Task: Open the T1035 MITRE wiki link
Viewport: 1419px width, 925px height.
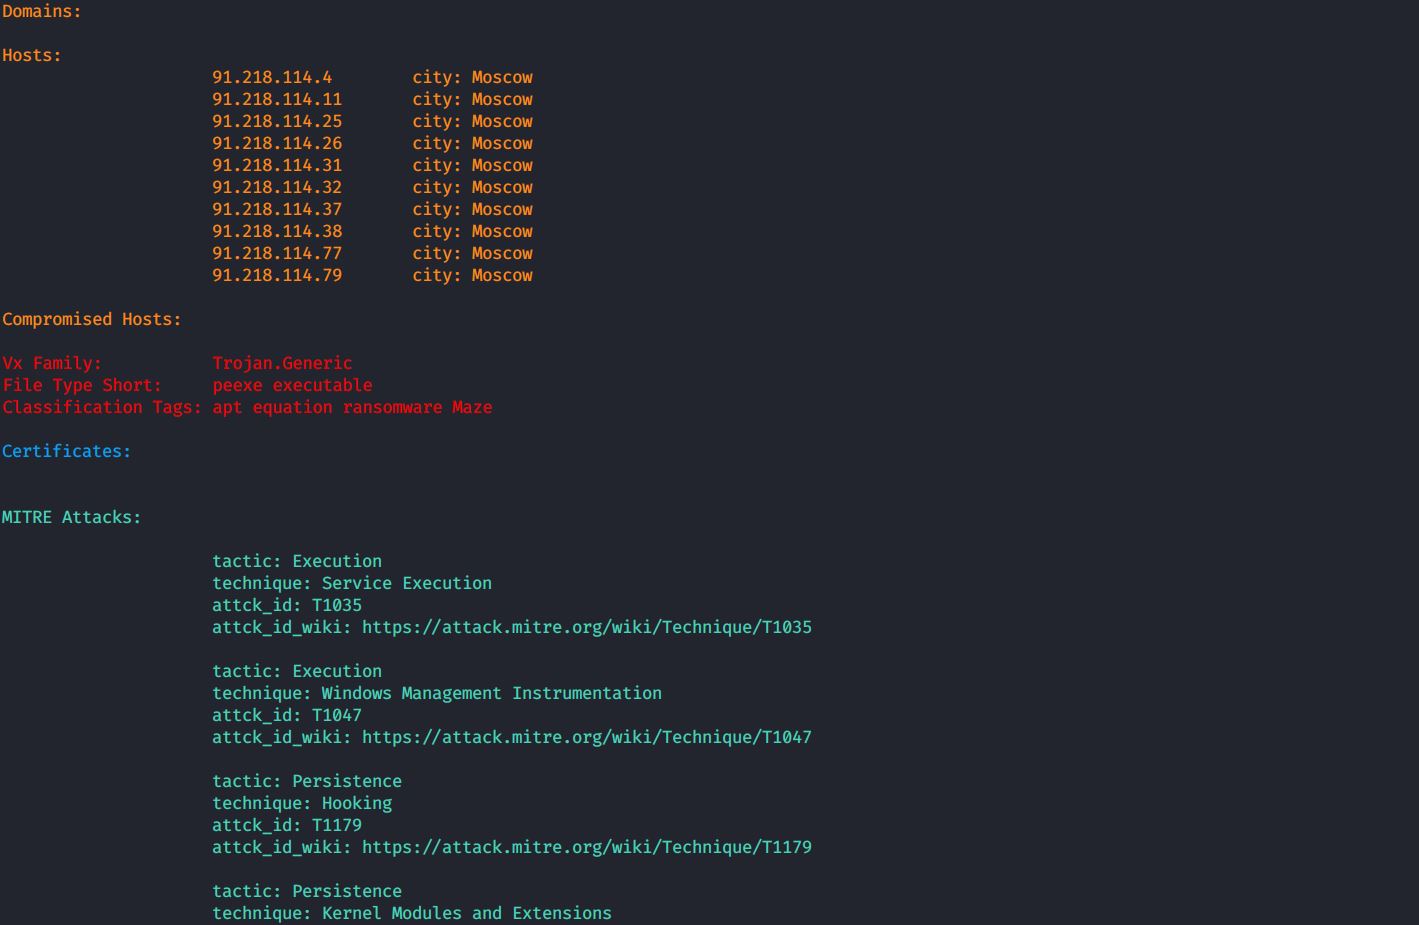Action: click(x=587, y=628)
